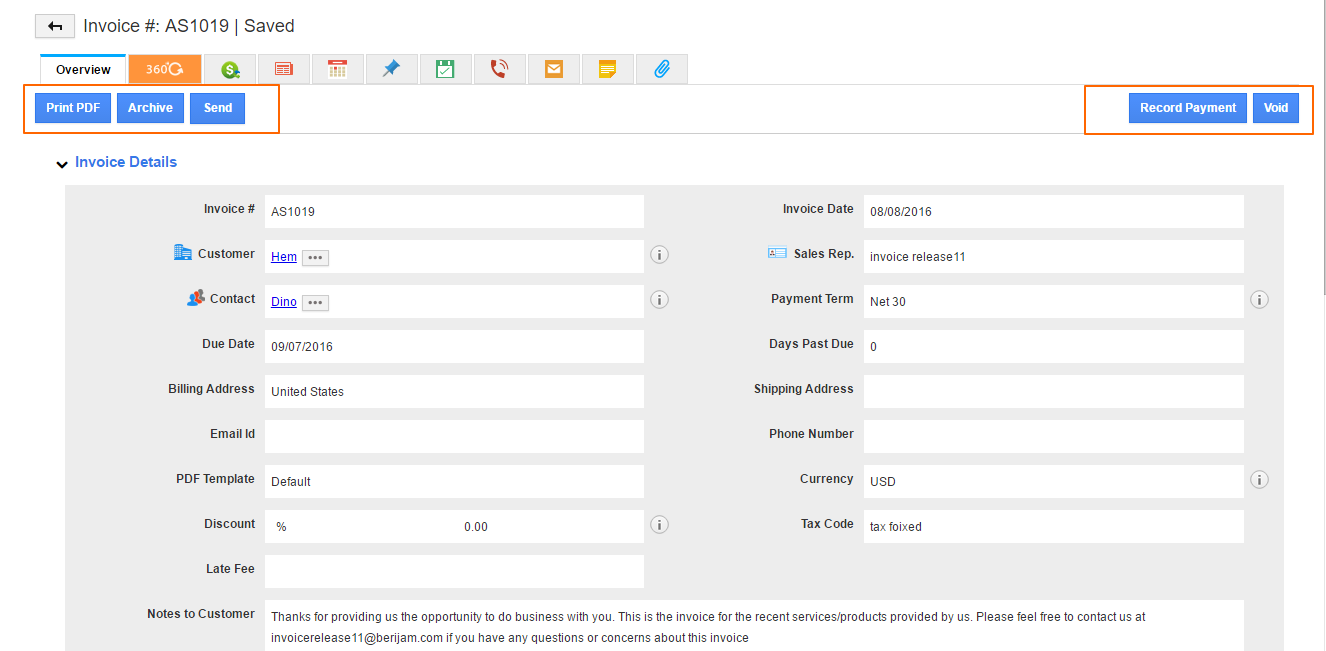Screen dimensions: 1326x651
Task: Open the blue pushpin tab
Action: pyautogui.click(x=391, y=69)
